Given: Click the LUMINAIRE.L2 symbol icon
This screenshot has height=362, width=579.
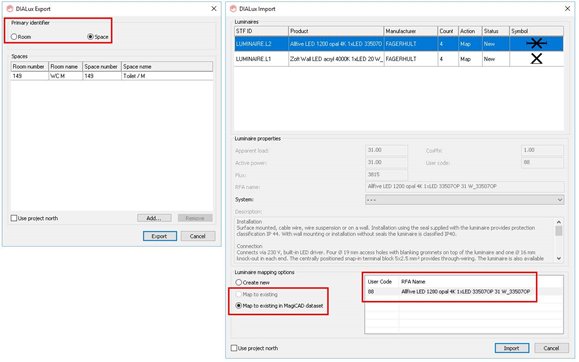Looking at the screenshot, I should pos(536,44).
